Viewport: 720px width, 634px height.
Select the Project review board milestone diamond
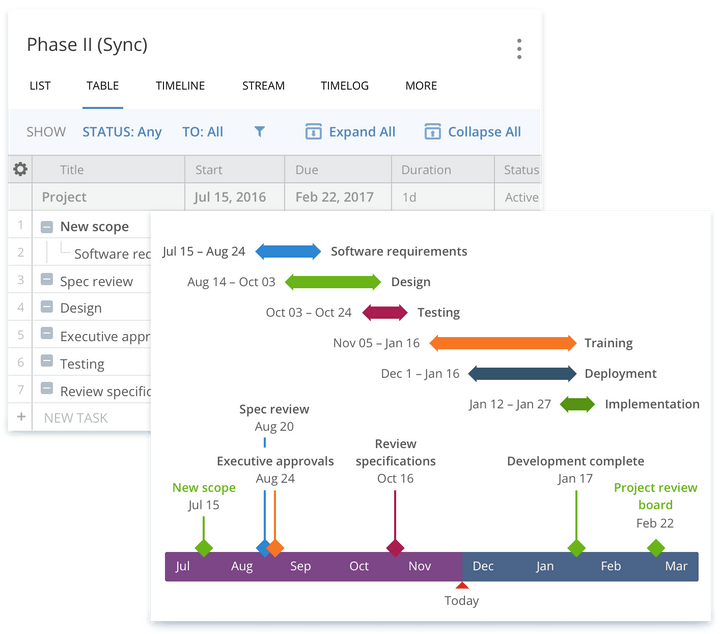tap(655, 548)
